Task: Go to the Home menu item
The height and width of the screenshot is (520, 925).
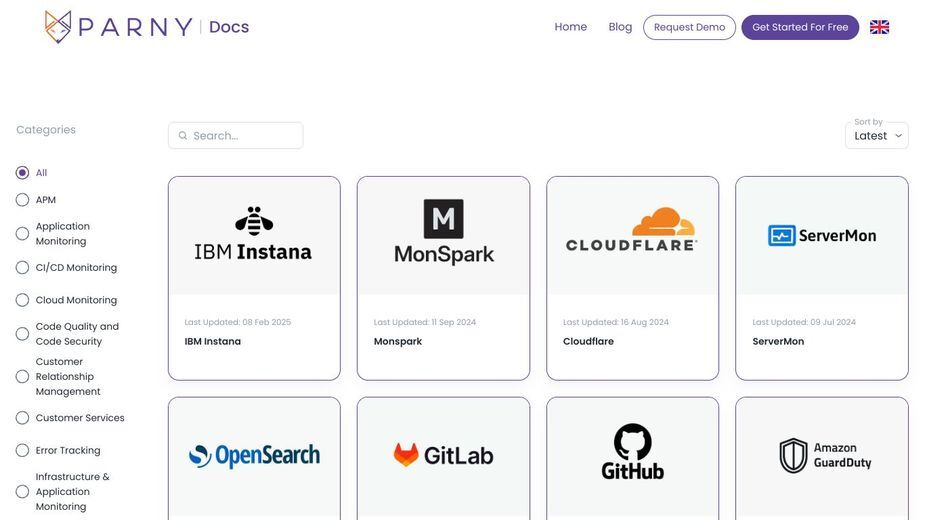Action: [570, 27]
